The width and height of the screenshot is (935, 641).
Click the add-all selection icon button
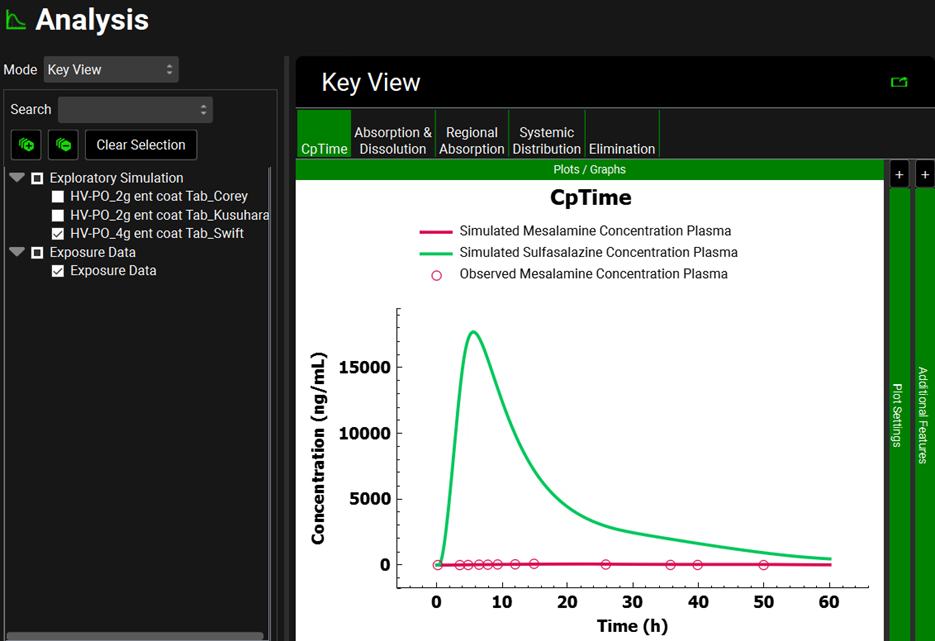25,145
